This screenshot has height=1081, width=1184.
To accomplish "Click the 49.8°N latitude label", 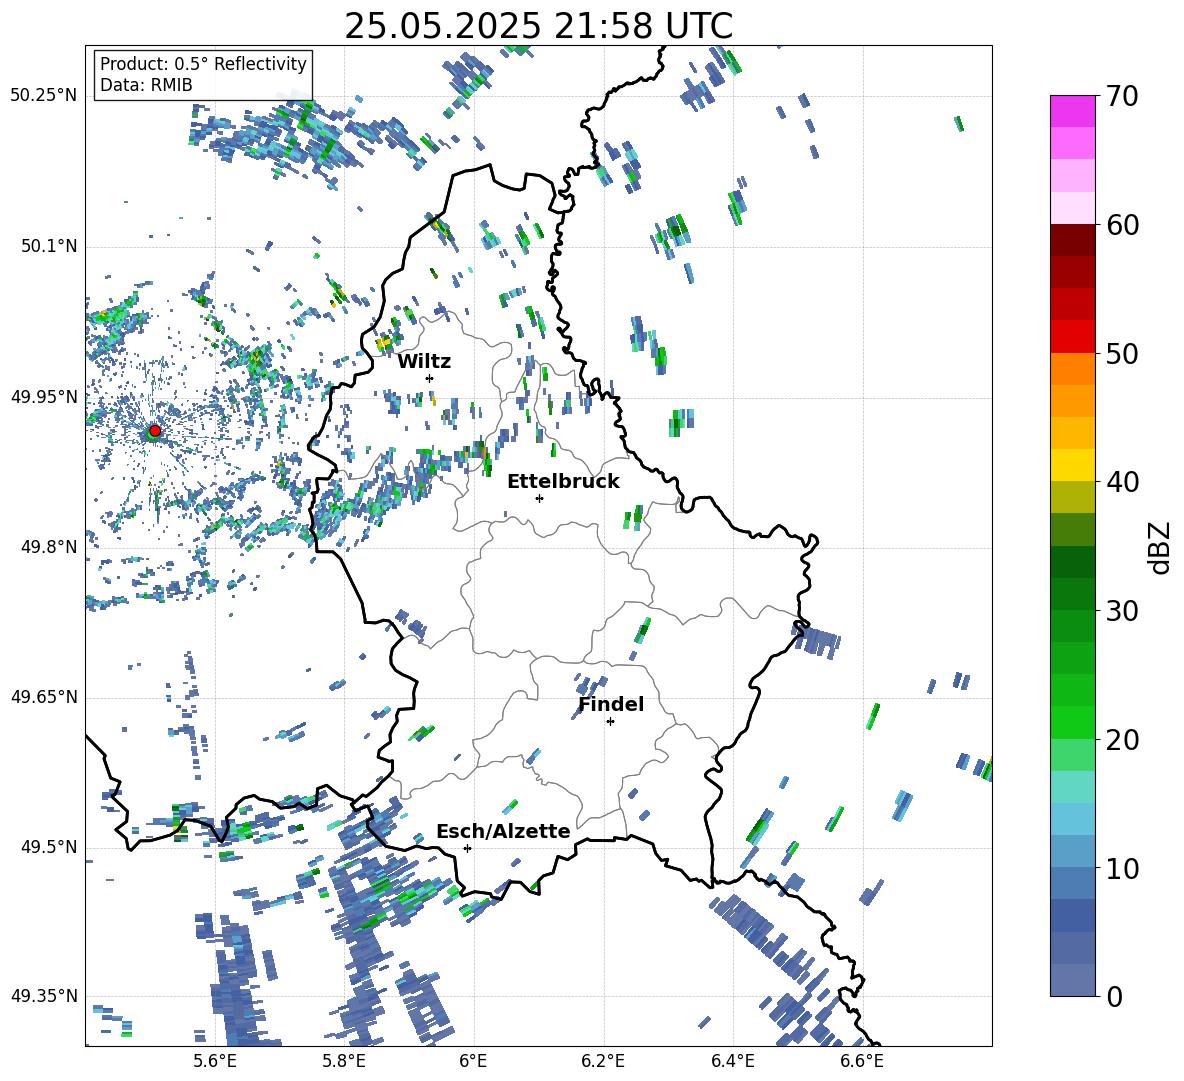I will (x=49, y=547).
